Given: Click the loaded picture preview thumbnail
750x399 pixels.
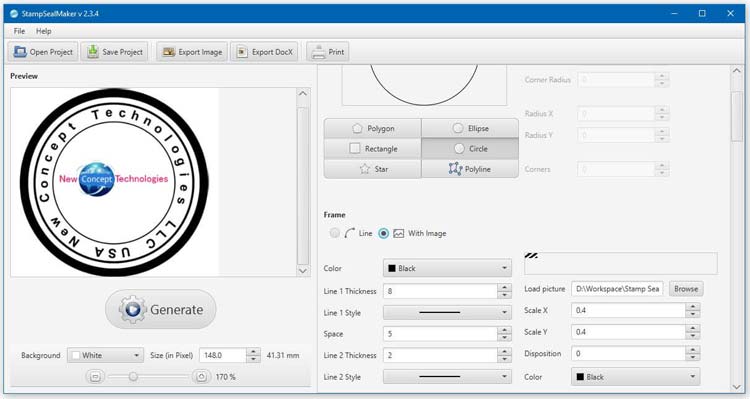Looking at the screenshot, I should click(621, 263).
